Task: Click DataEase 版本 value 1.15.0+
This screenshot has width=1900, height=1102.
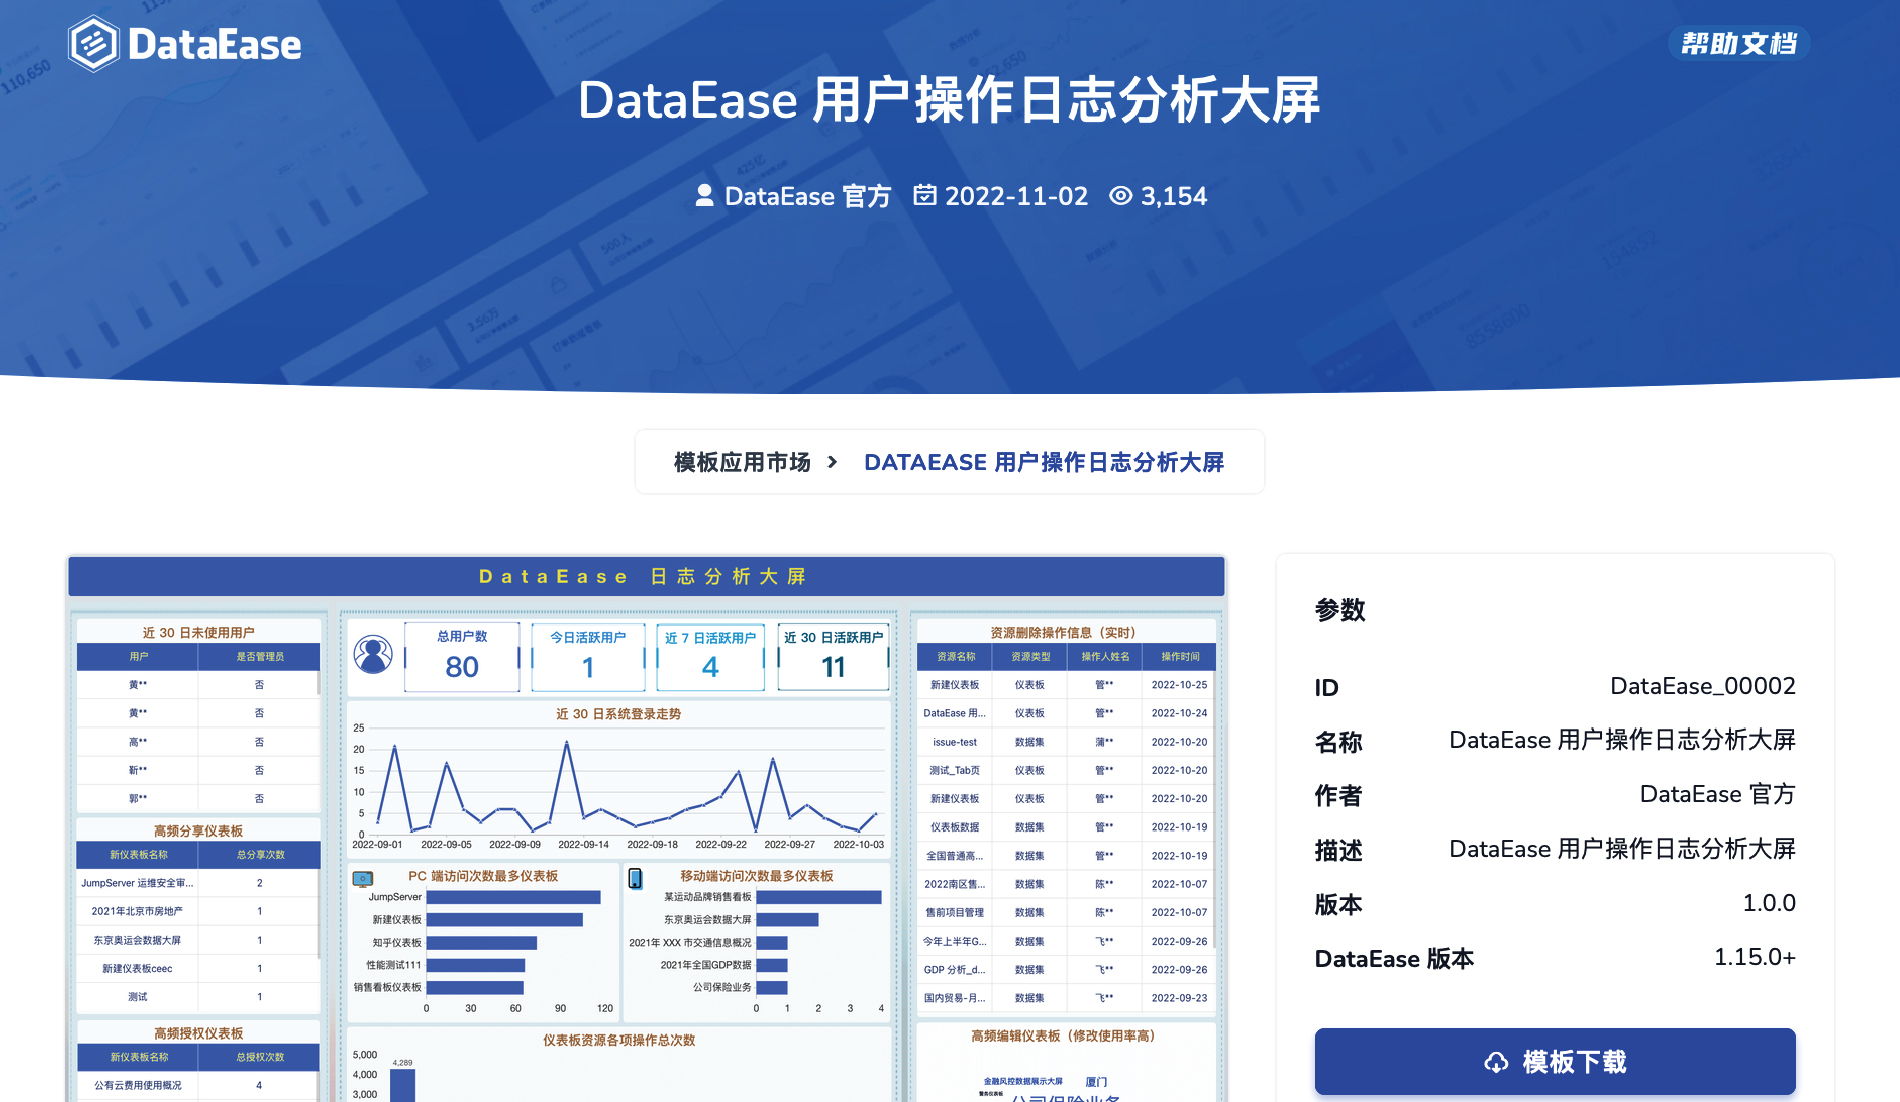Action: [1754, 957]
